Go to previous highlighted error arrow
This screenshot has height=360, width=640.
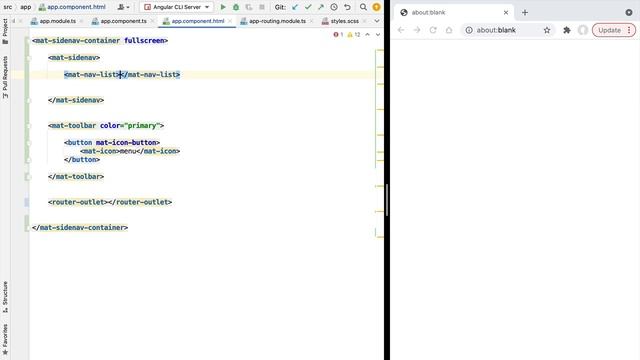tap(367, 35)
